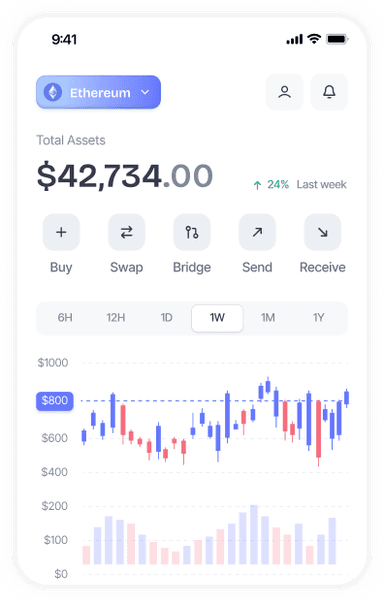The width and height of the screenshot is (384, 602).
Task: Tap the Send arrow icon
Action: [257, 232]
